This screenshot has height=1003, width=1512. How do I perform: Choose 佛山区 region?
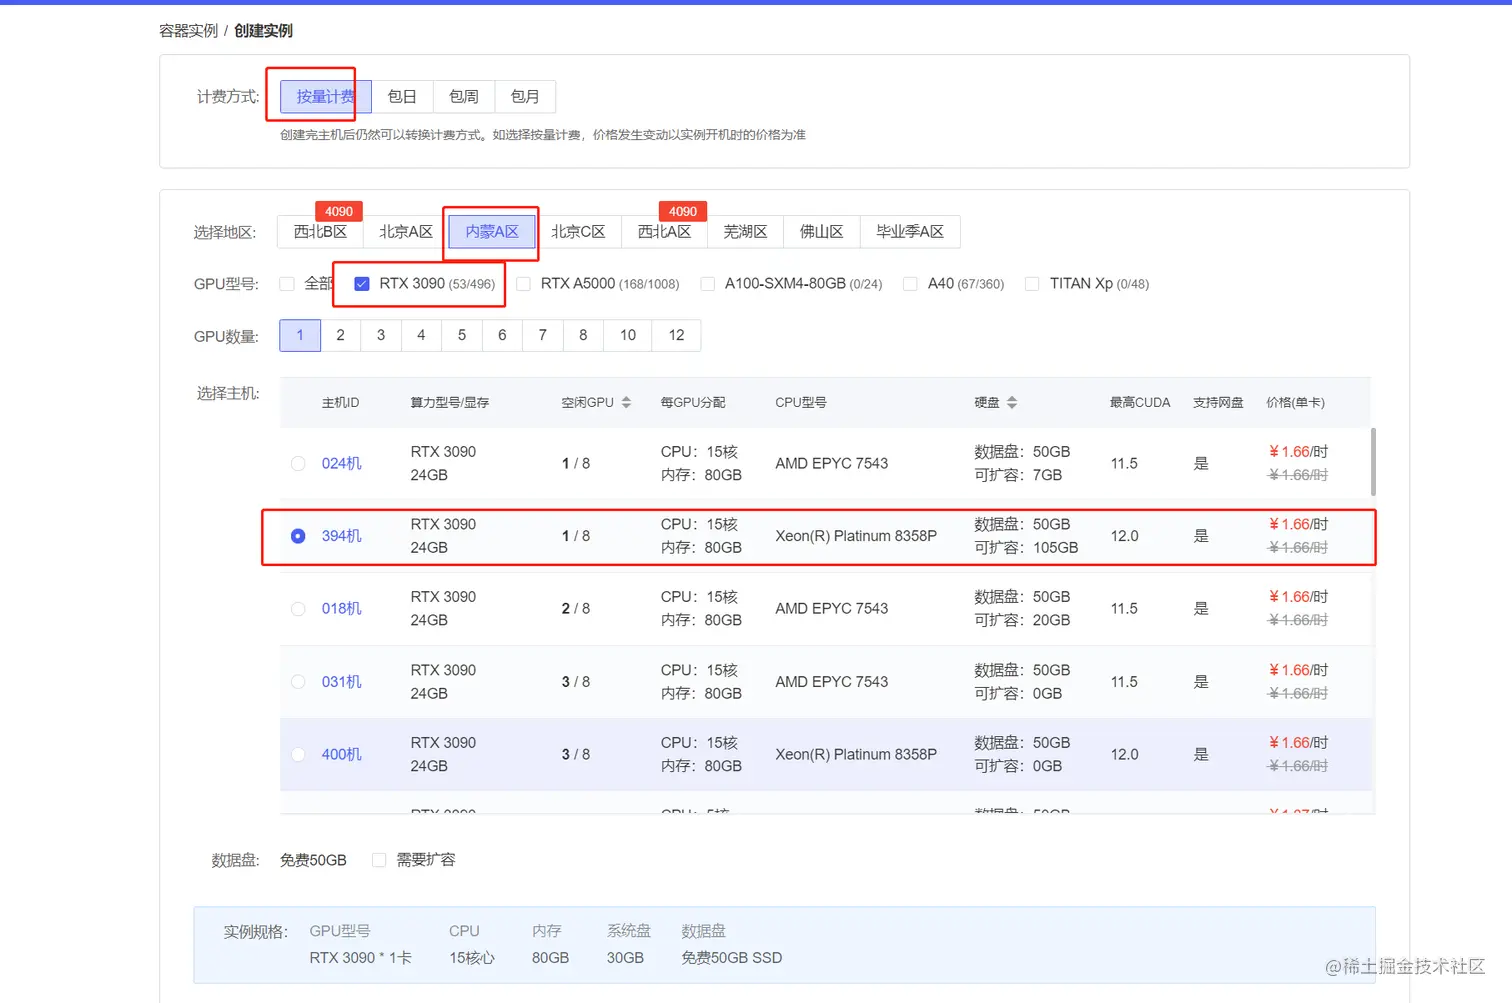tap(821, 232)
